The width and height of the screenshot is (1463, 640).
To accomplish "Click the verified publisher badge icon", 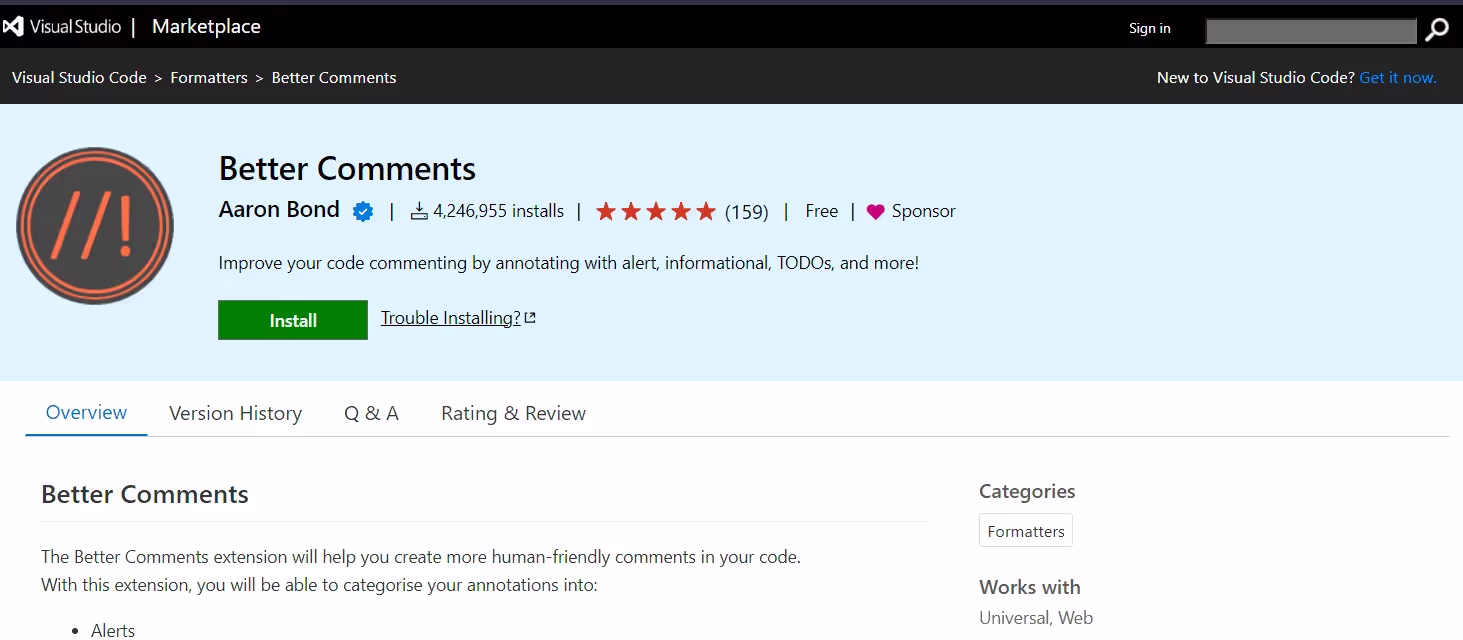I will (362, 211).
